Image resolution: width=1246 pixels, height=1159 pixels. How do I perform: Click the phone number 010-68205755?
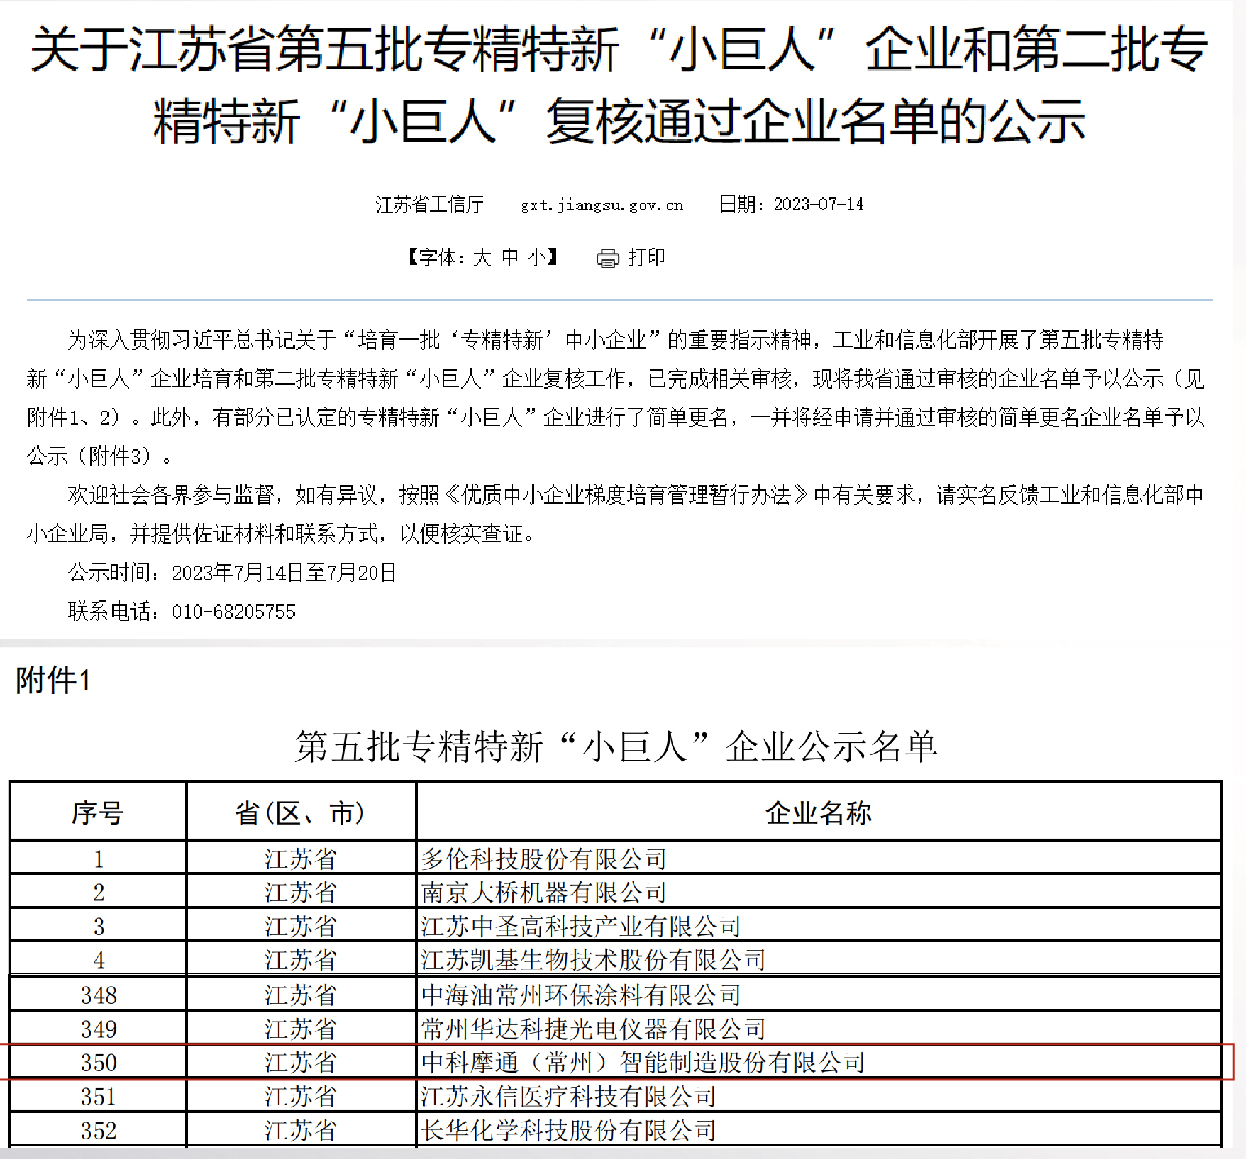tap(234, 612)
